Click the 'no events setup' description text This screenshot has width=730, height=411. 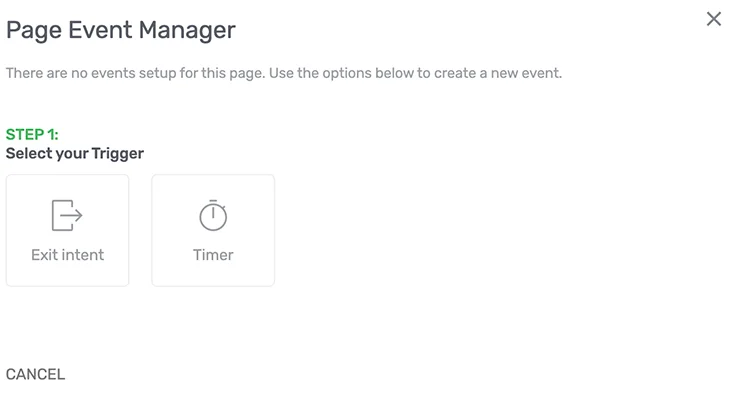click(x=284, y=73)
